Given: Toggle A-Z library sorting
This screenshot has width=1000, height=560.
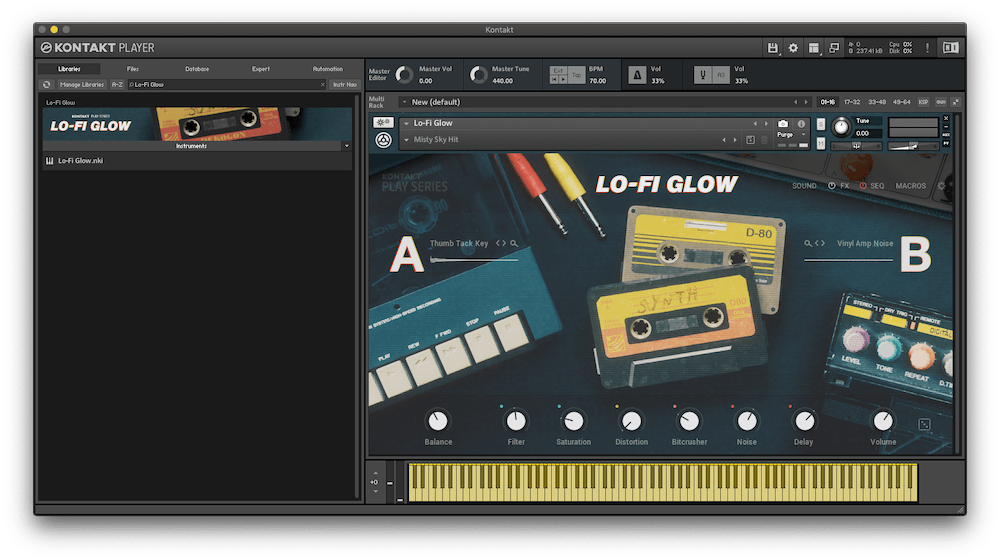Looking at the screenshot, I should click(x=117, y=84).
